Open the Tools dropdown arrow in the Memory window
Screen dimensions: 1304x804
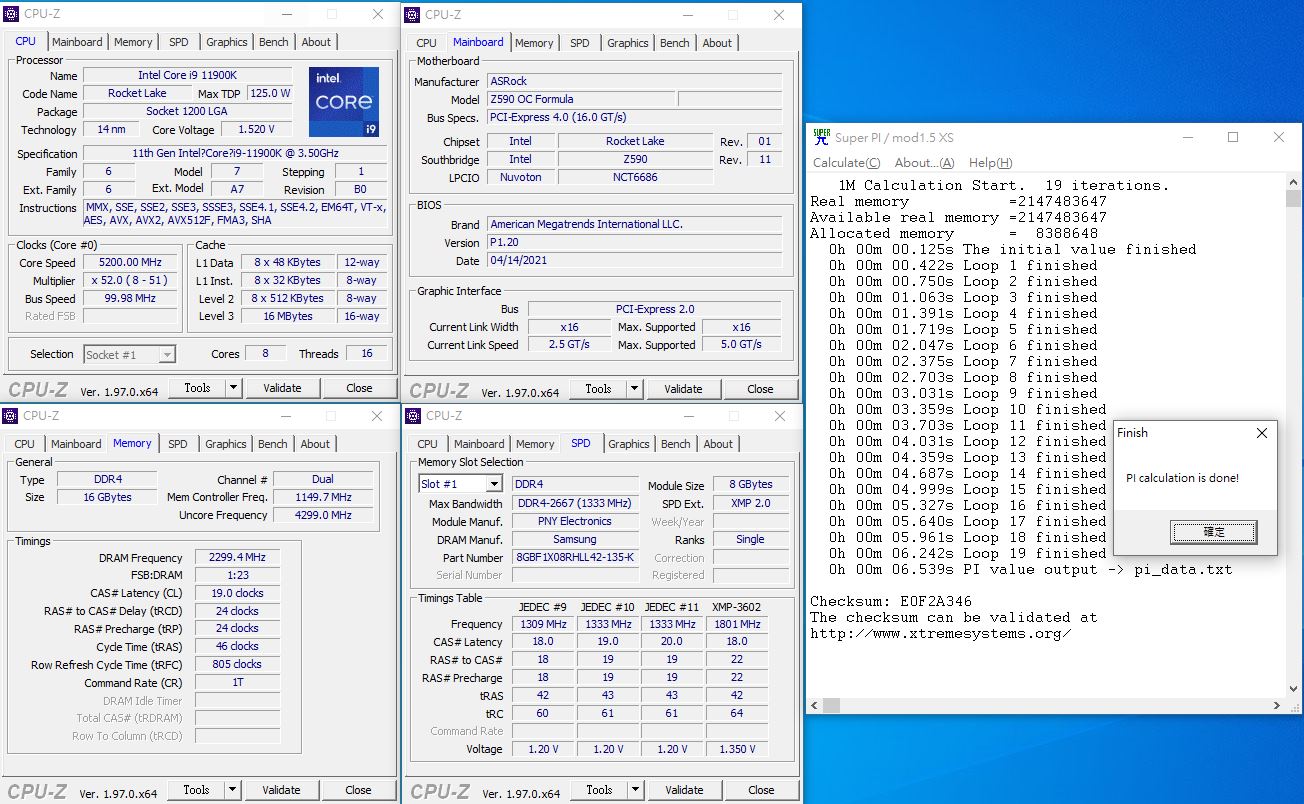point(232,790)
